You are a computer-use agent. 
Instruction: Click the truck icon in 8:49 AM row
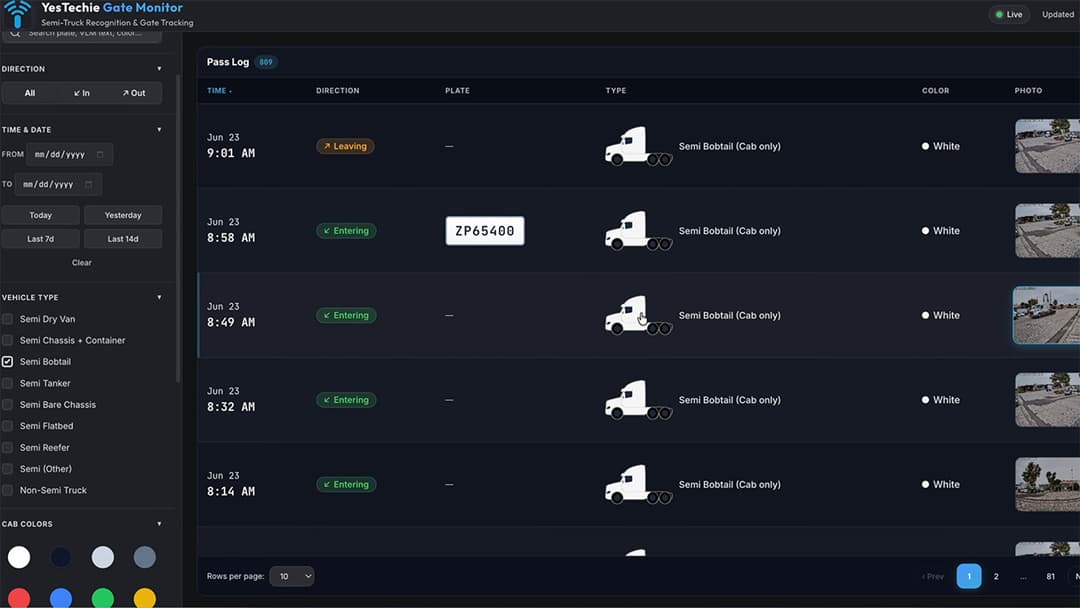click(x=638, y=315)
